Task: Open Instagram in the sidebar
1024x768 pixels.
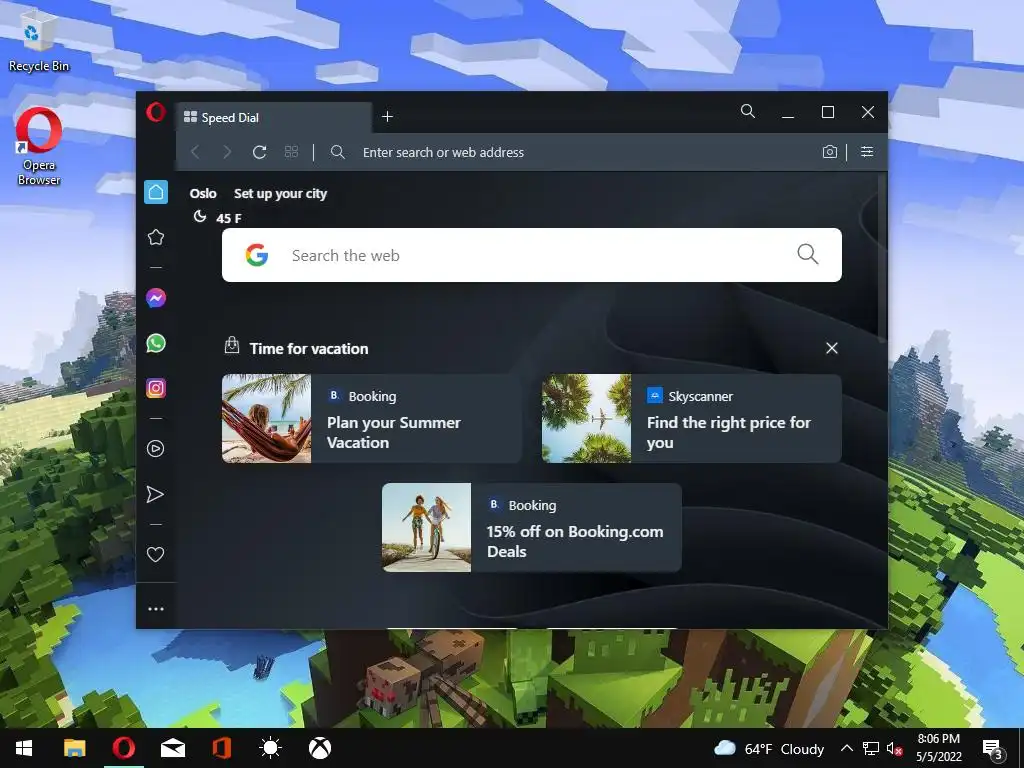Action: pos(155,389)
